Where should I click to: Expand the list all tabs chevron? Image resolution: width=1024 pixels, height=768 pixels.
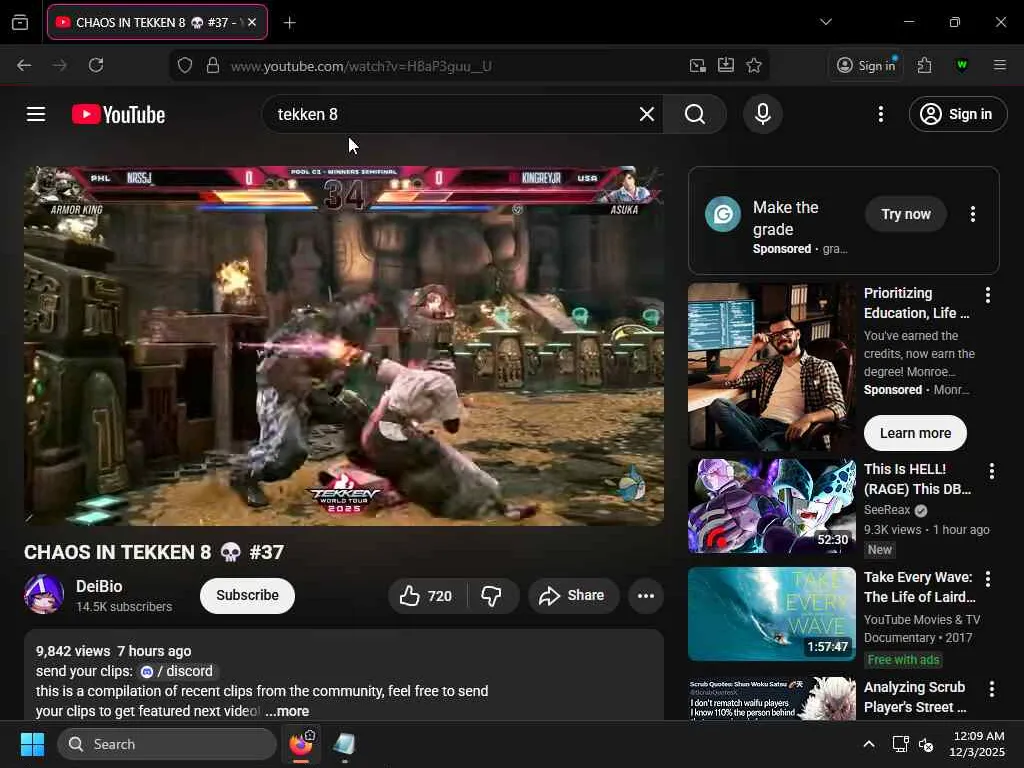pos(825,22)
